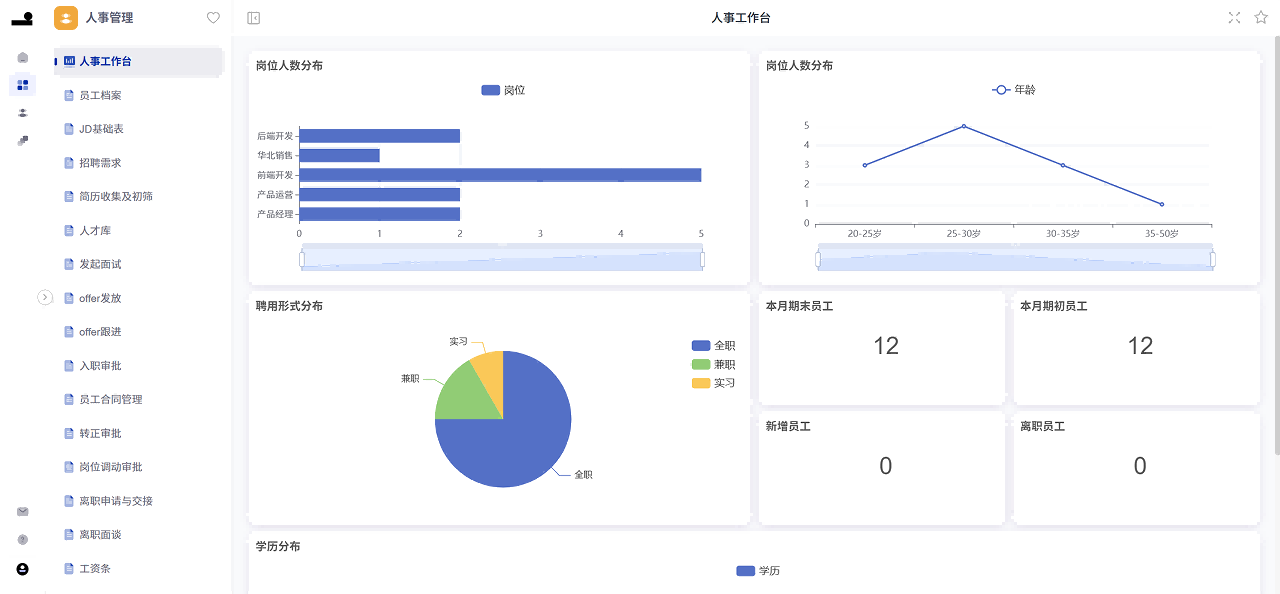Click the fullscreen expand icon near the page title
The width and height of the screenshot is (1280, 594).
point(1235,17)
